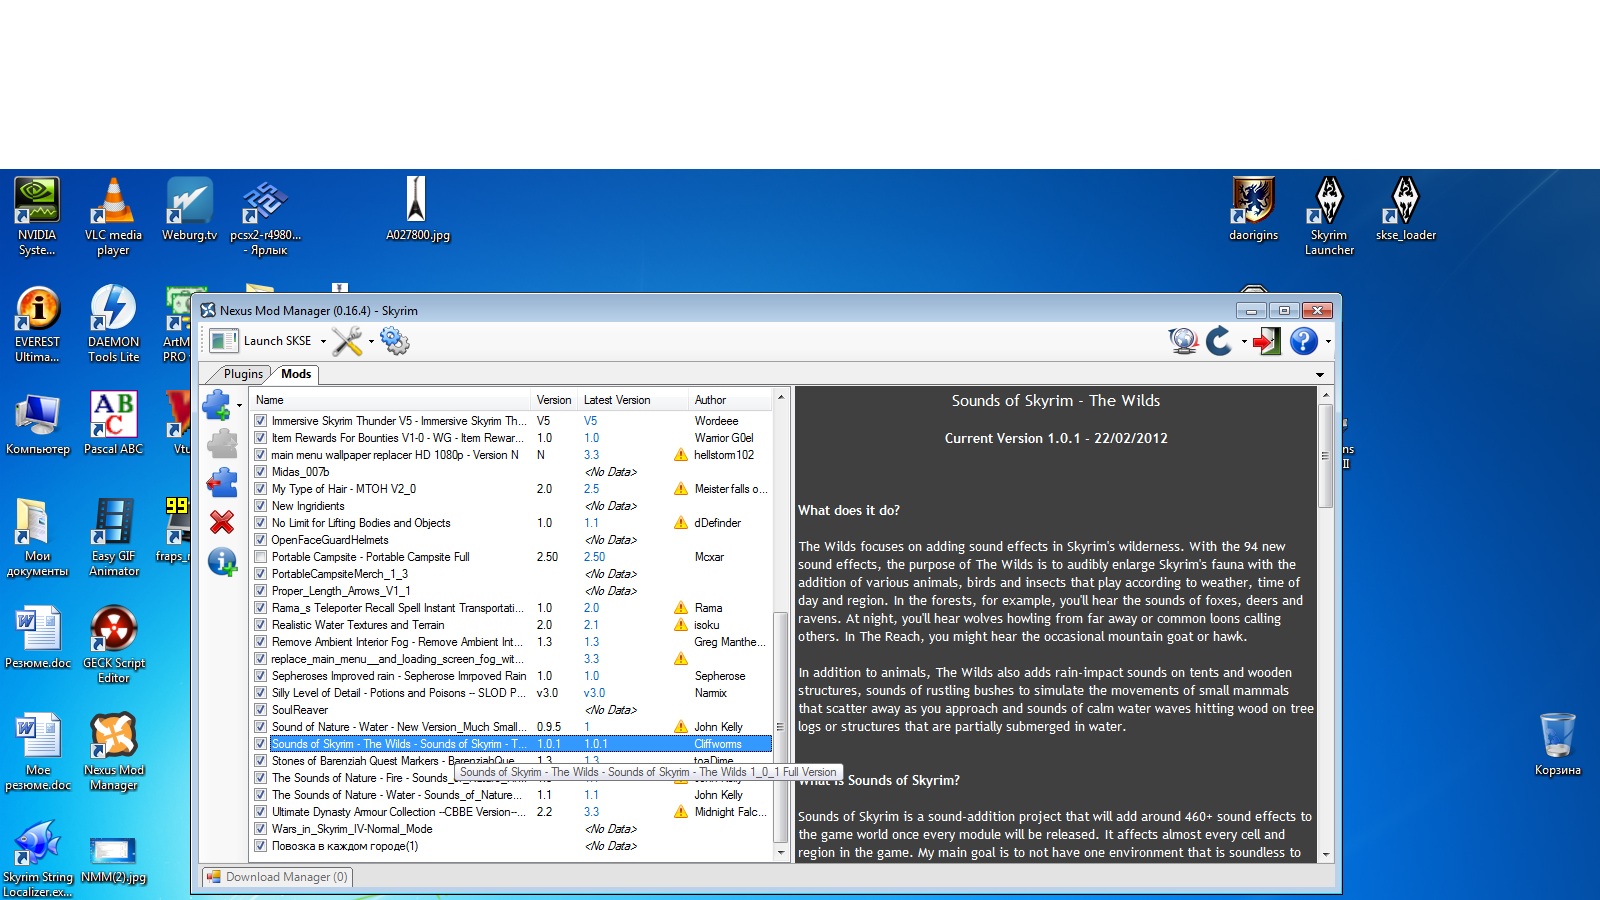The width and height of the screenshot is (1600, 900).
Task: Uncheck Sounds of Skyrim - The Wilds mod
Action: click(x=261, y=744)
